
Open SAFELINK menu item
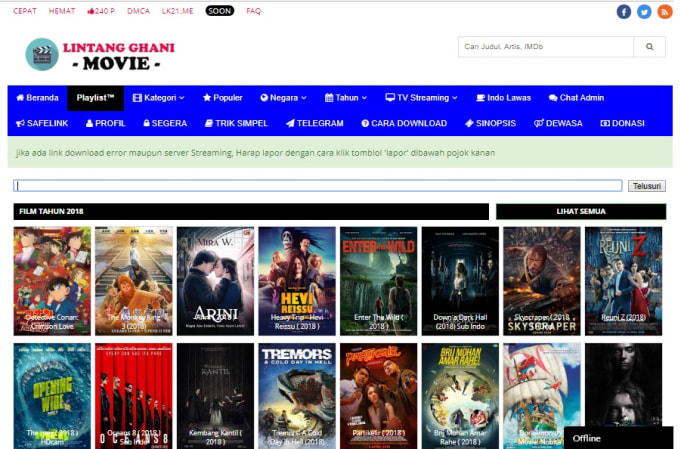(42, 124)
